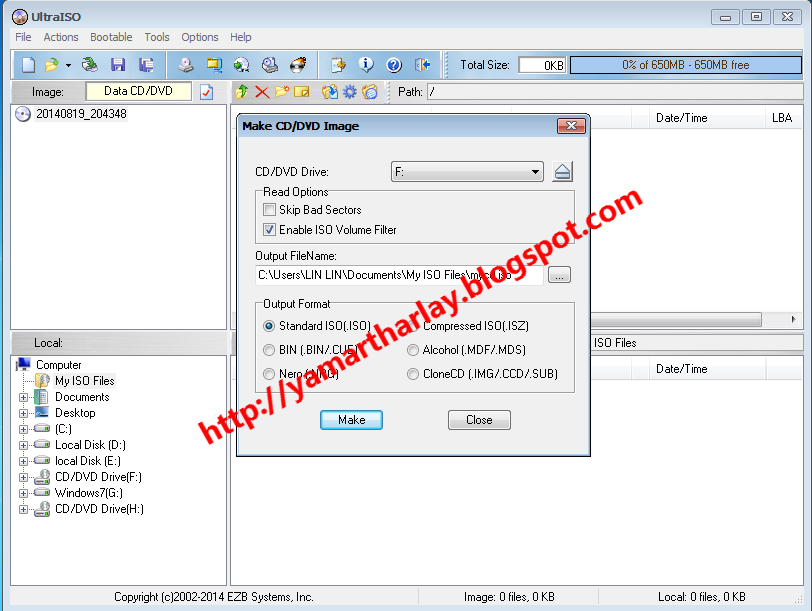
Task: Click the Info toolbar icon
Action: (x=366, y=65)
